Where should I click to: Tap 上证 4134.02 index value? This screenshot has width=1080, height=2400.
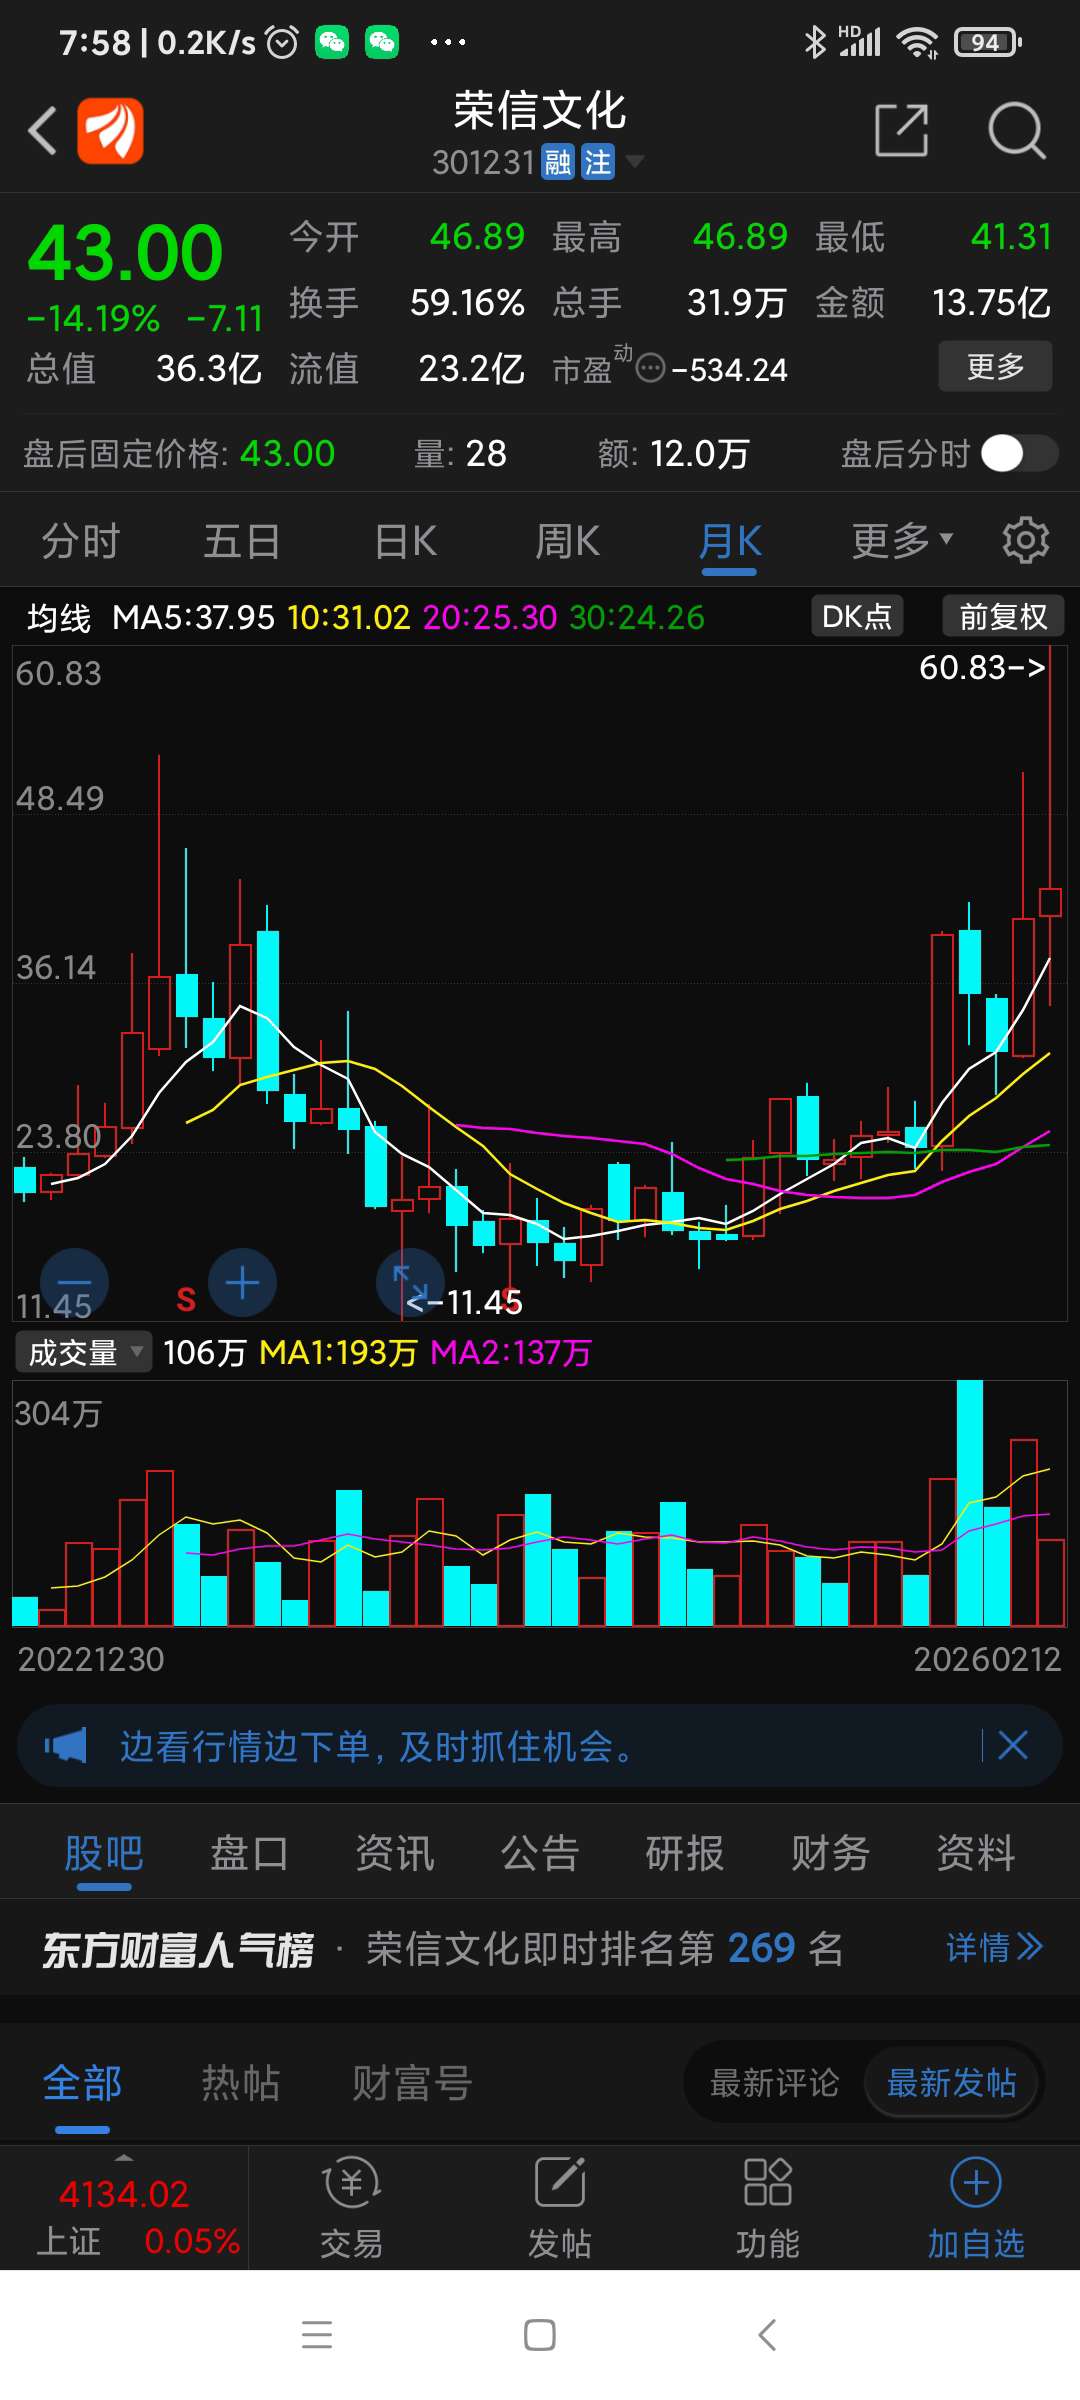tap(124, 2193)
